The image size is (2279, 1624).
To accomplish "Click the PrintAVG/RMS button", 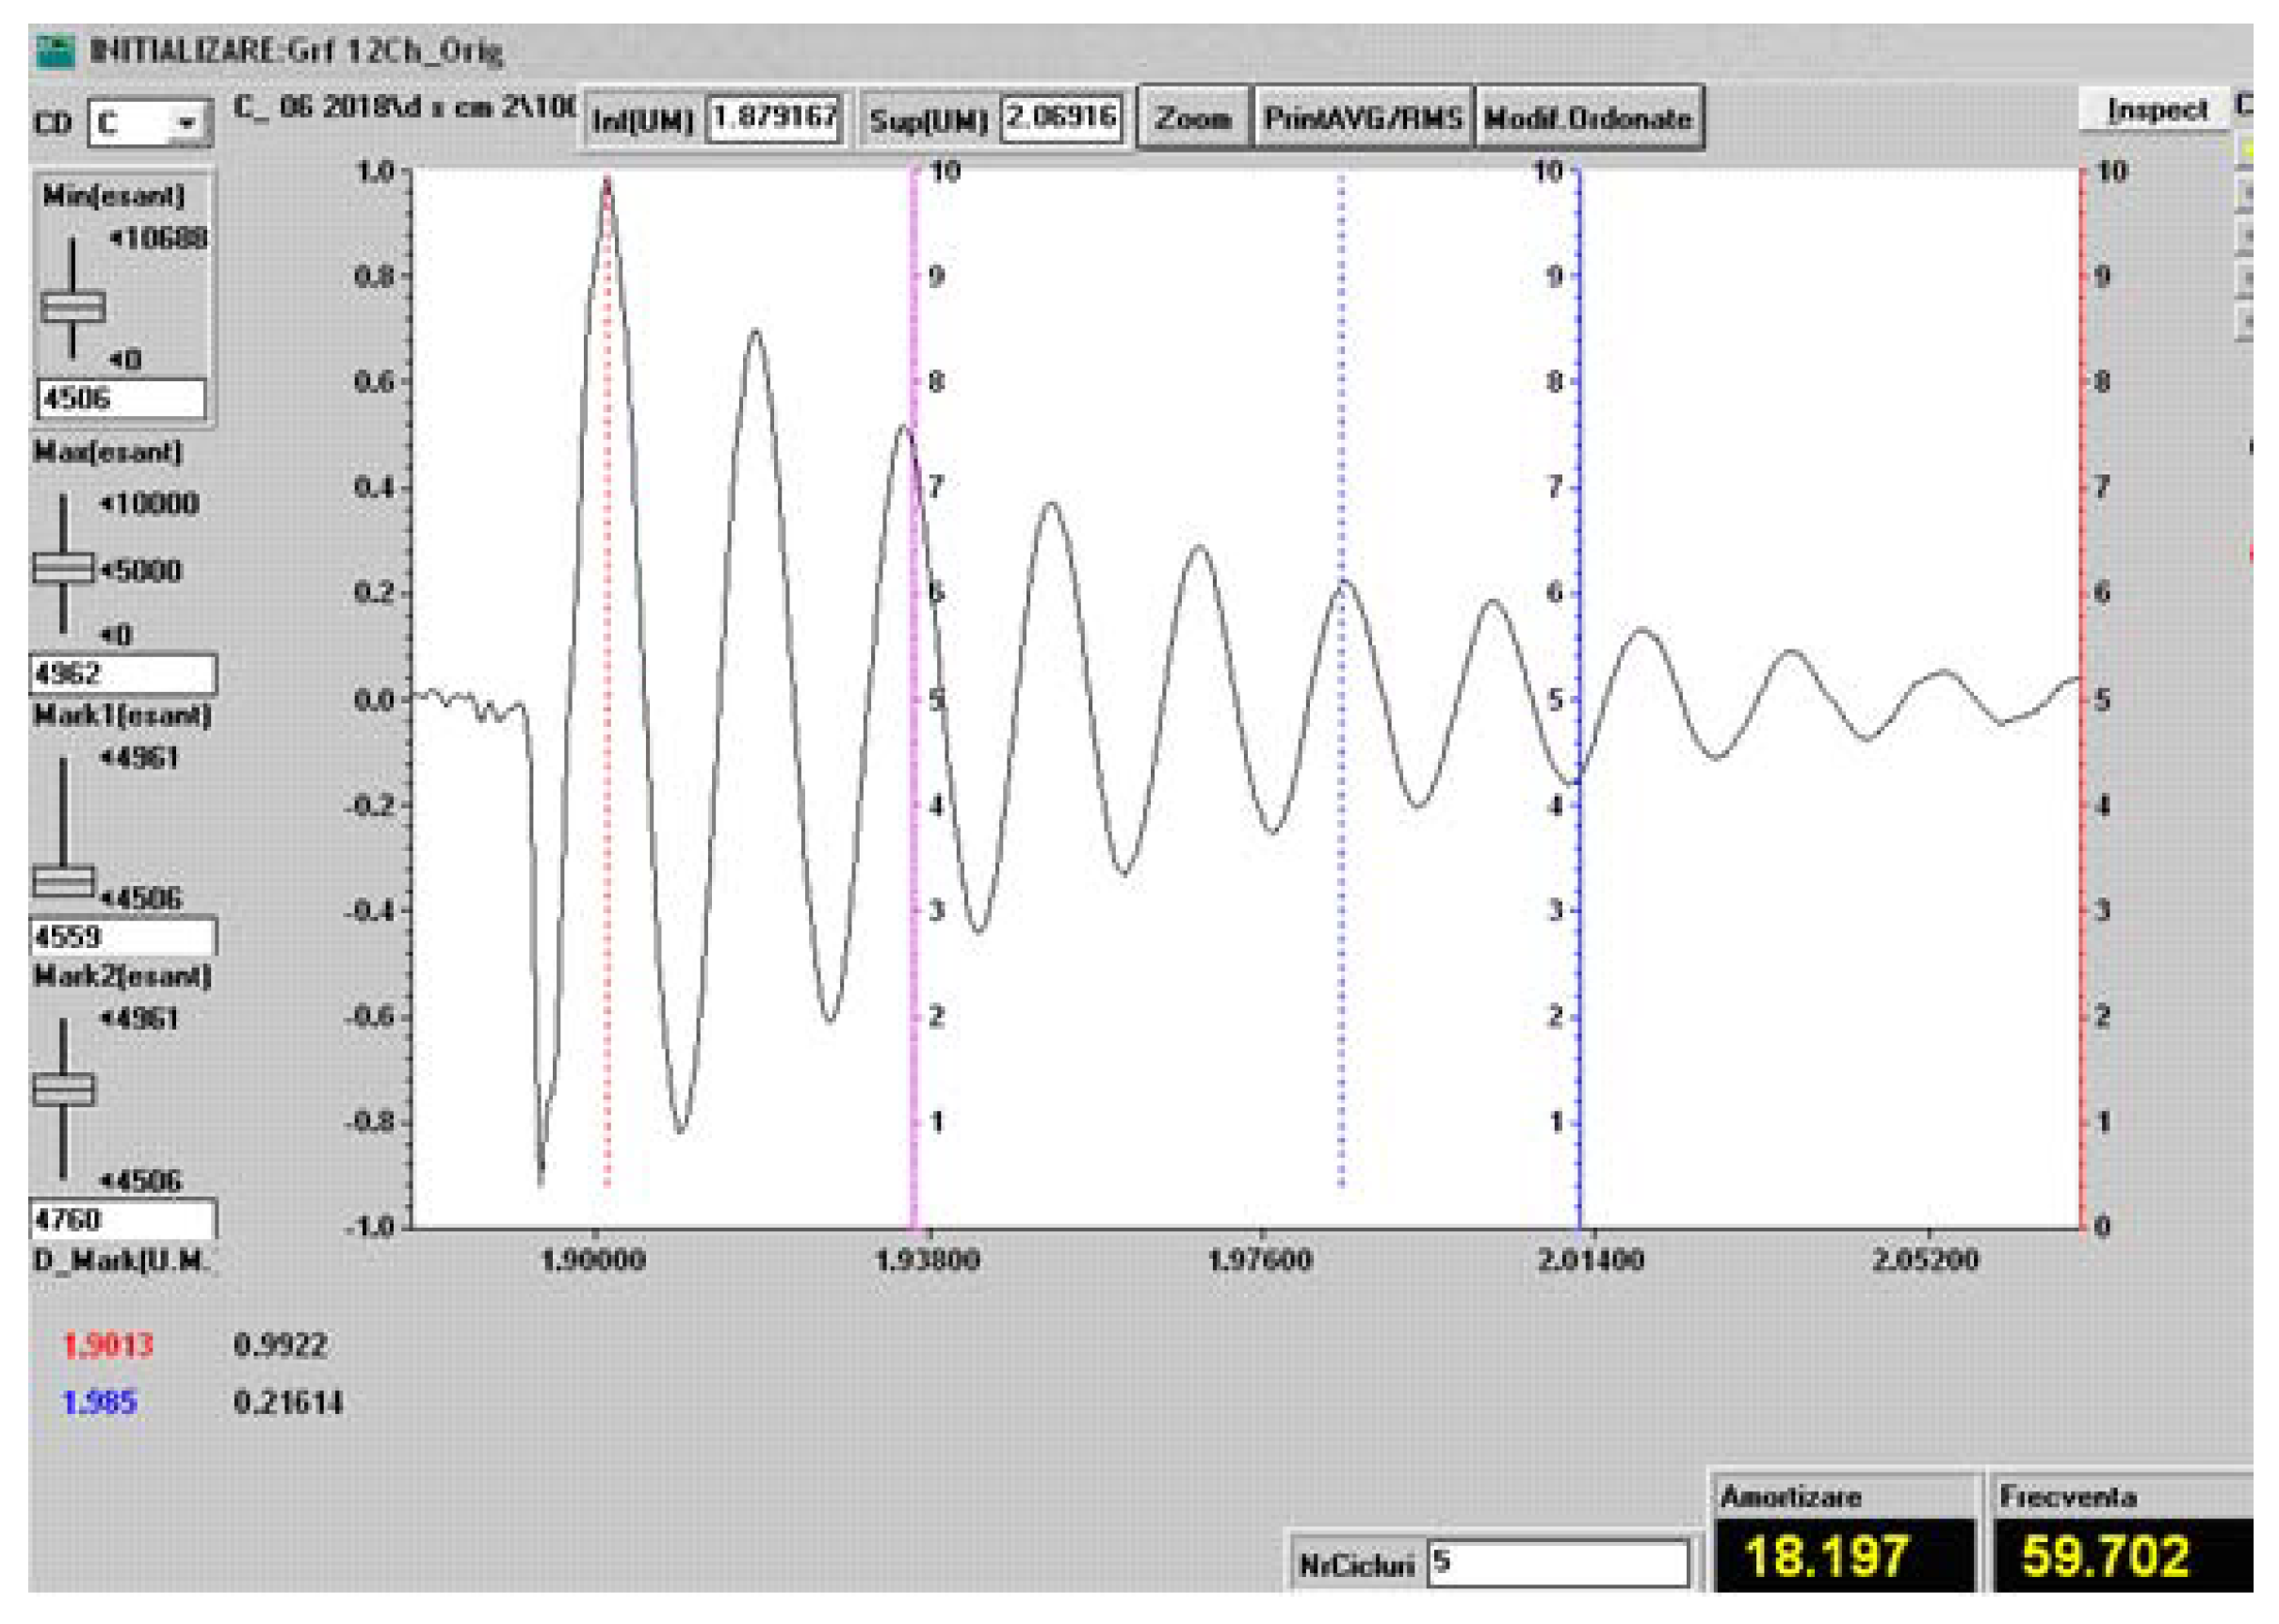I will (1362, 118).
